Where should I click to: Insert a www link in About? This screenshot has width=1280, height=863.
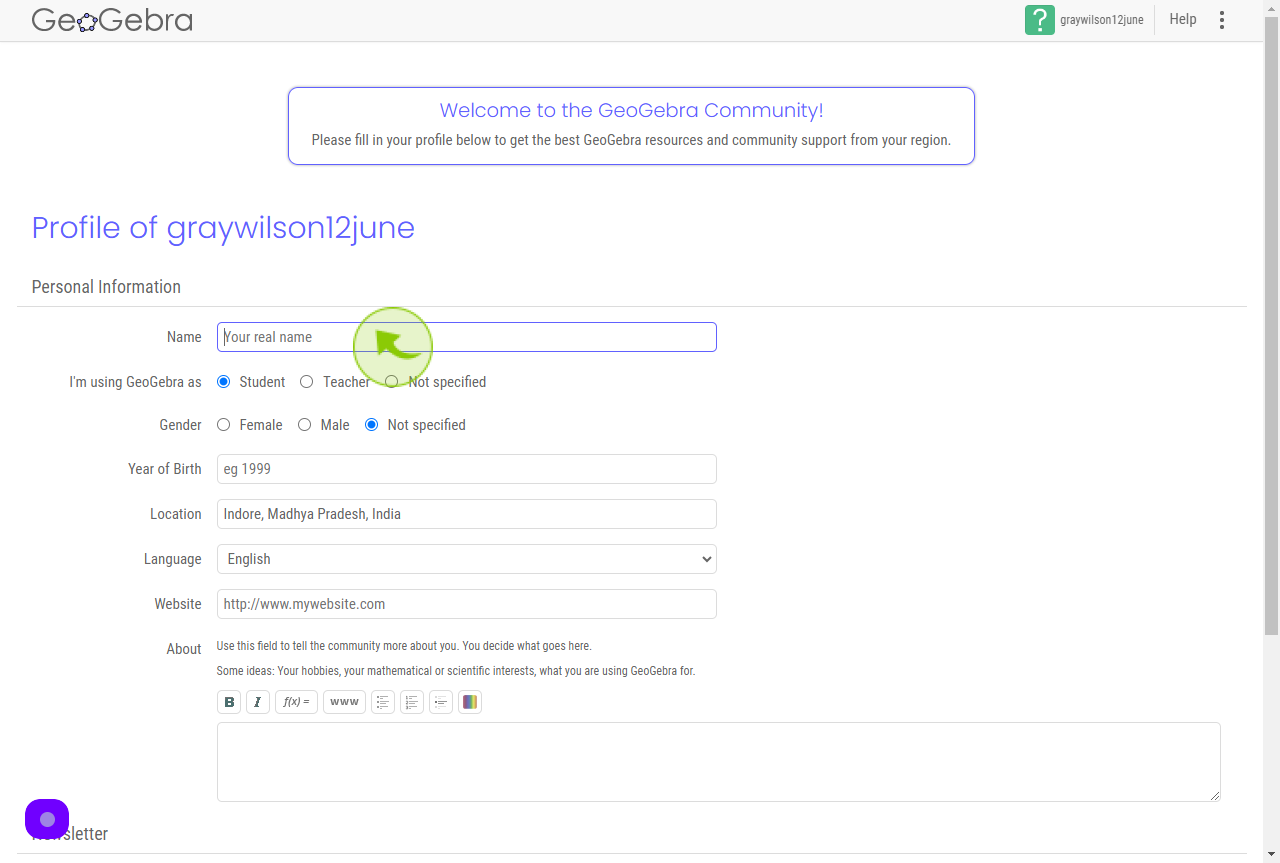tap(344, 702)
